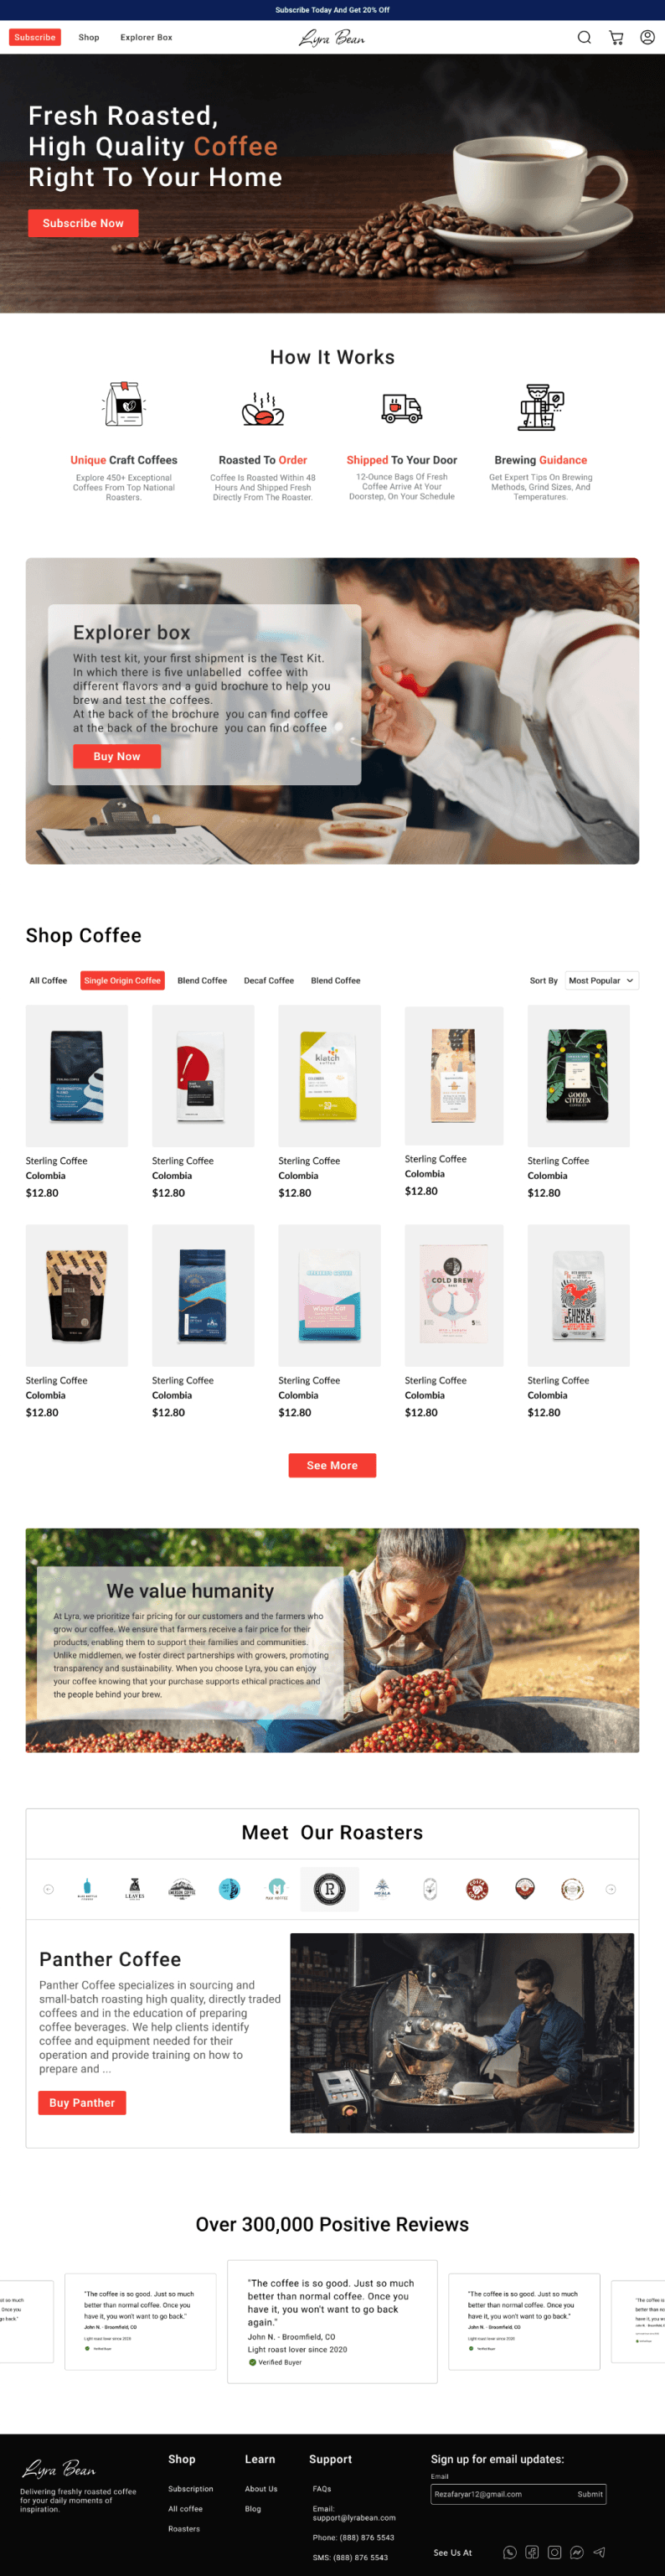Open the search icon in header
Image resolution: width=665 pixels, height=2576 pixels.
(584, 38)
